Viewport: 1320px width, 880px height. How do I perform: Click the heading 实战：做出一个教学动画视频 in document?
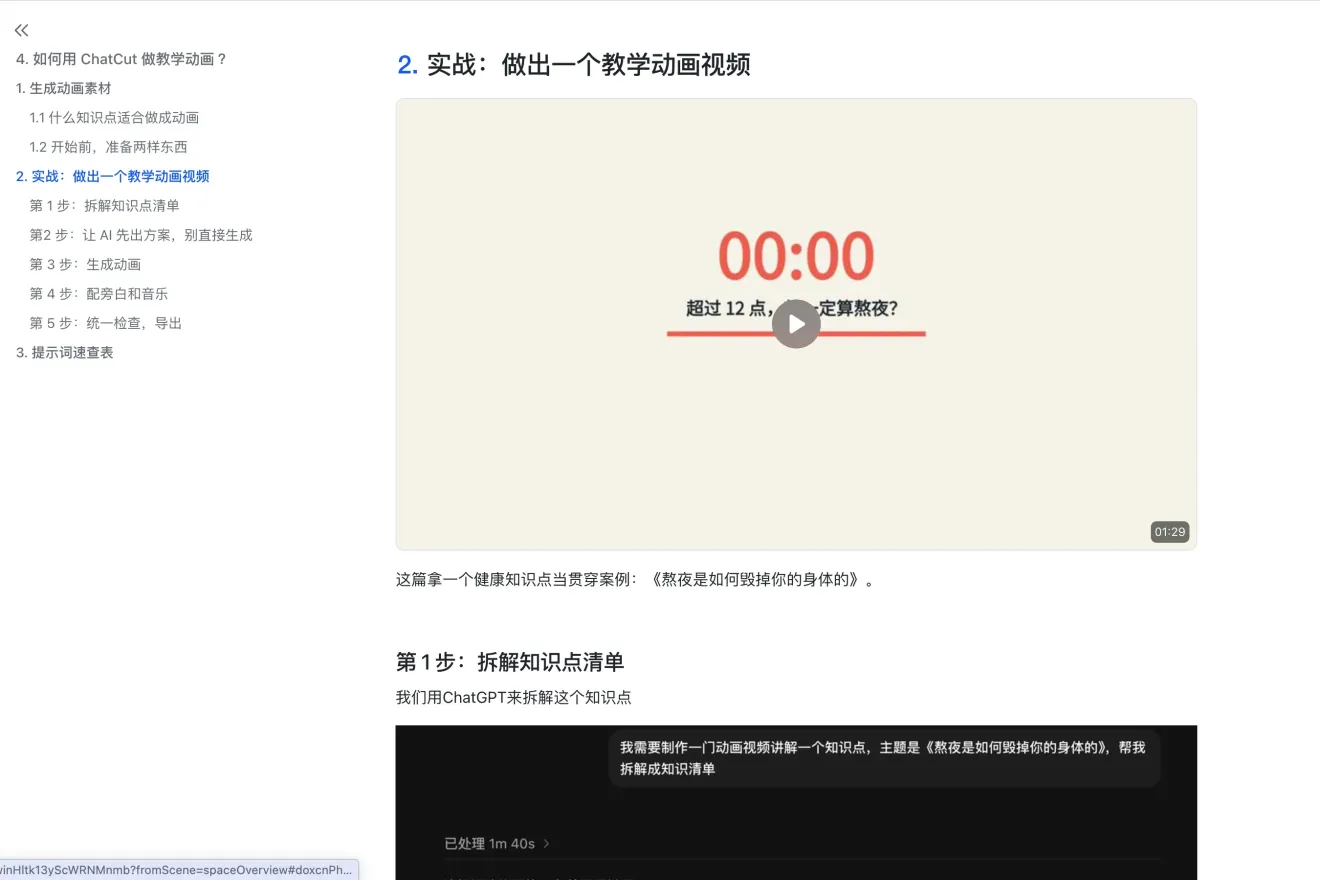(588, 65)
